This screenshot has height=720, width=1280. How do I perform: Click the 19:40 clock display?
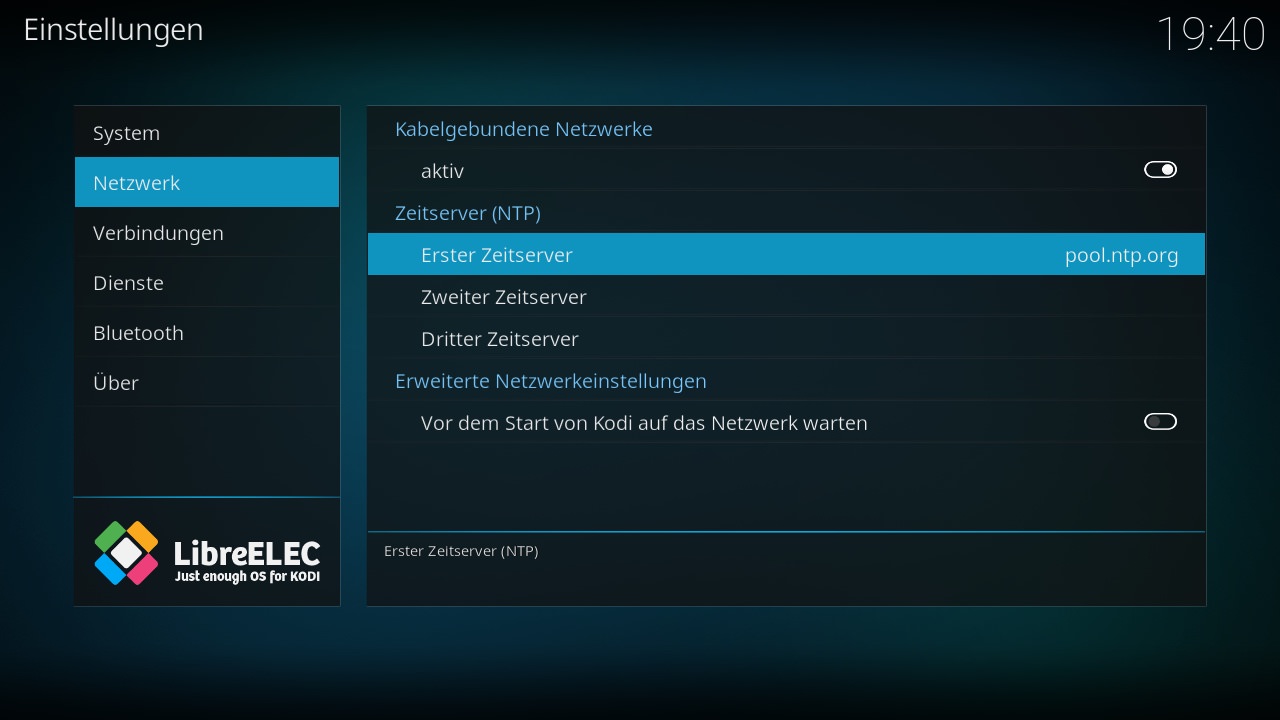(x=1211, y=33)
